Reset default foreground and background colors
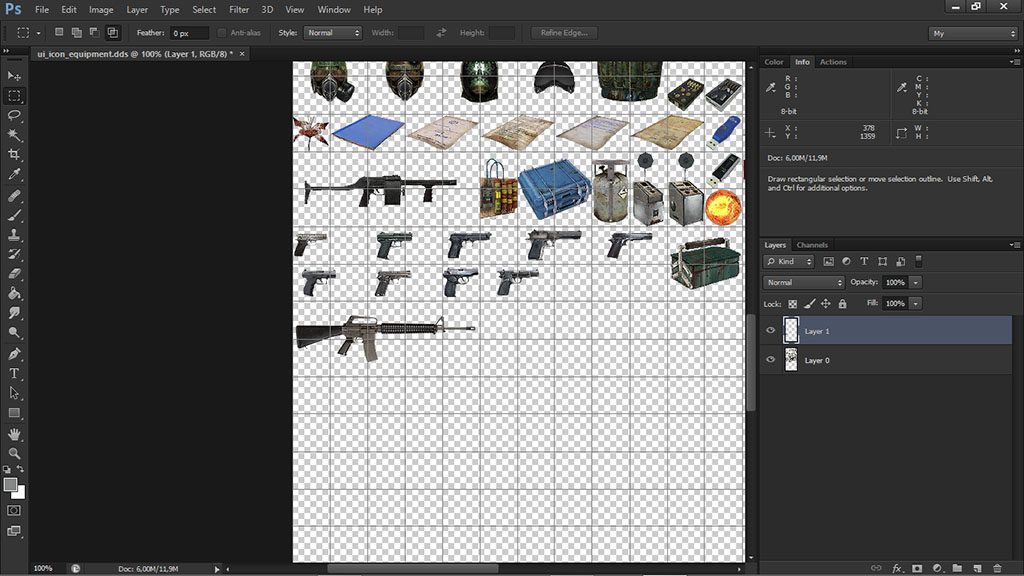Viewport: 1024px width, 576px height. [x=7, y=469]
